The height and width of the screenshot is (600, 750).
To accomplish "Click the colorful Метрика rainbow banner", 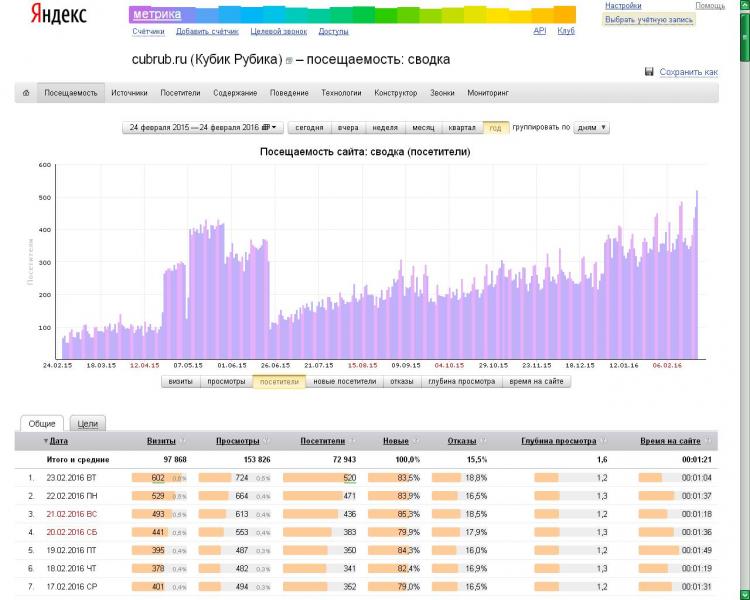I will pyautogui.click(x=352, y=14).
